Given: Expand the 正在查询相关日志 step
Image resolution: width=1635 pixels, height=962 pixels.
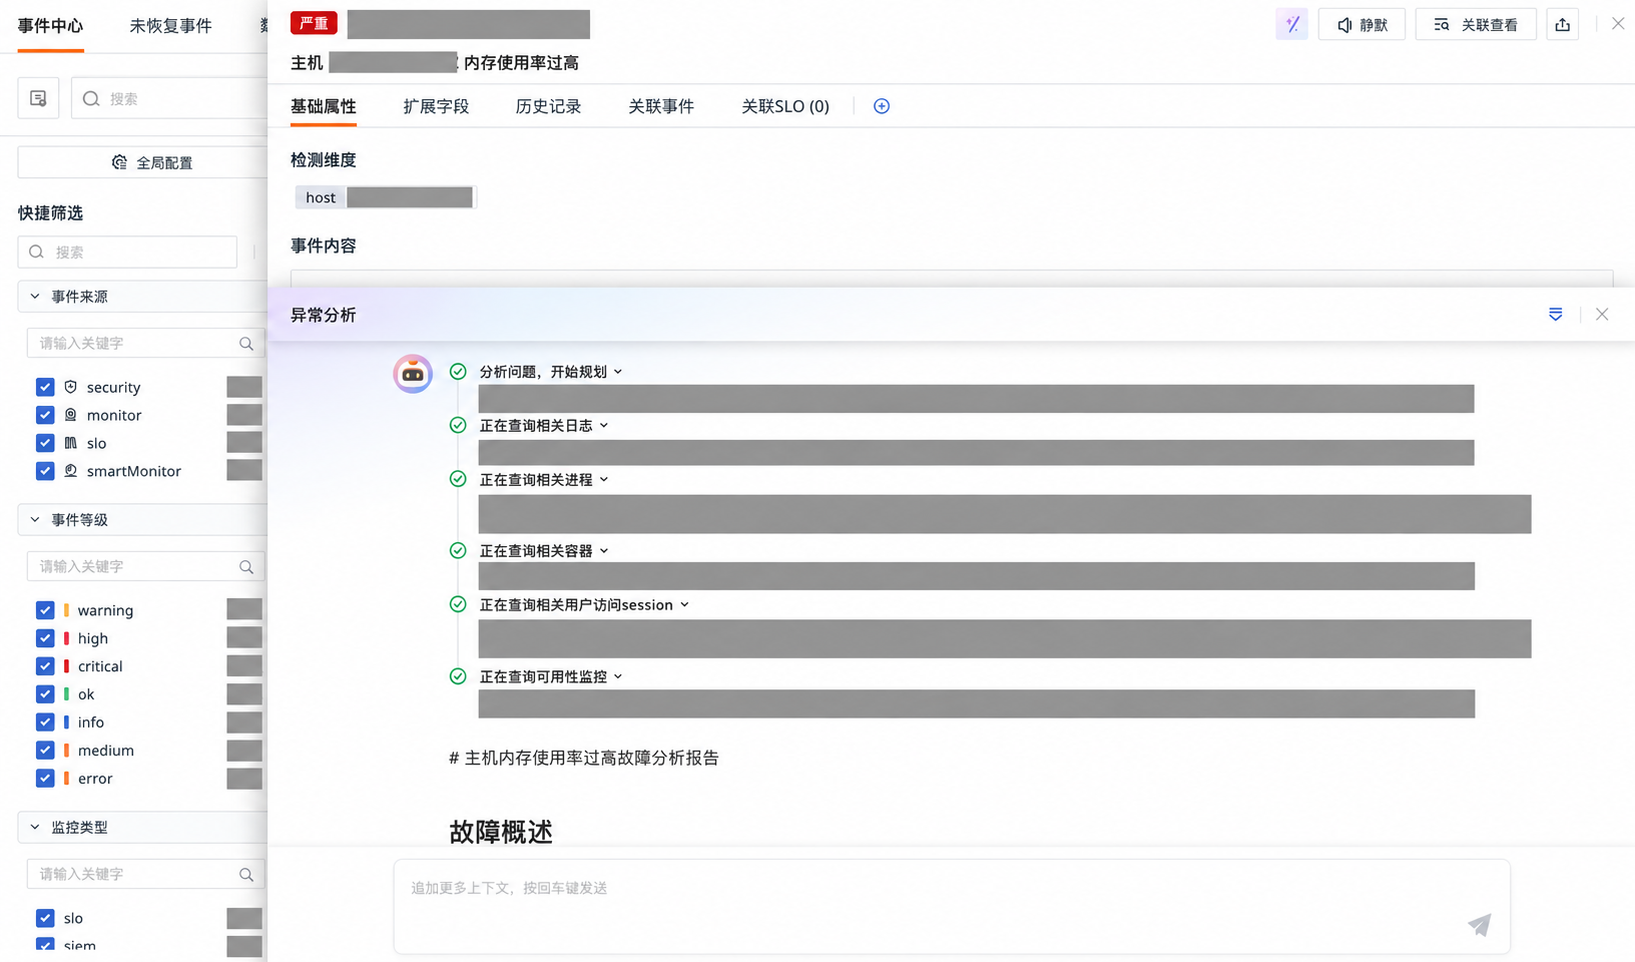Looking at the screenshot, I should tap(544, 425).
